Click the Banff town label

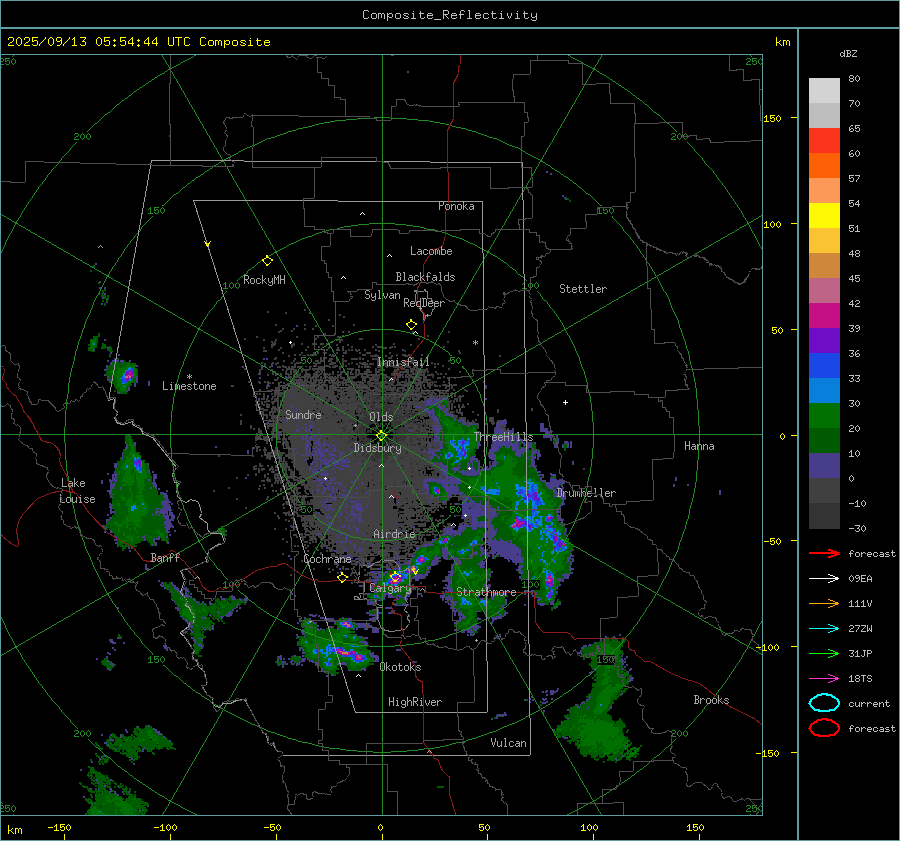click(x=165, y=557)
